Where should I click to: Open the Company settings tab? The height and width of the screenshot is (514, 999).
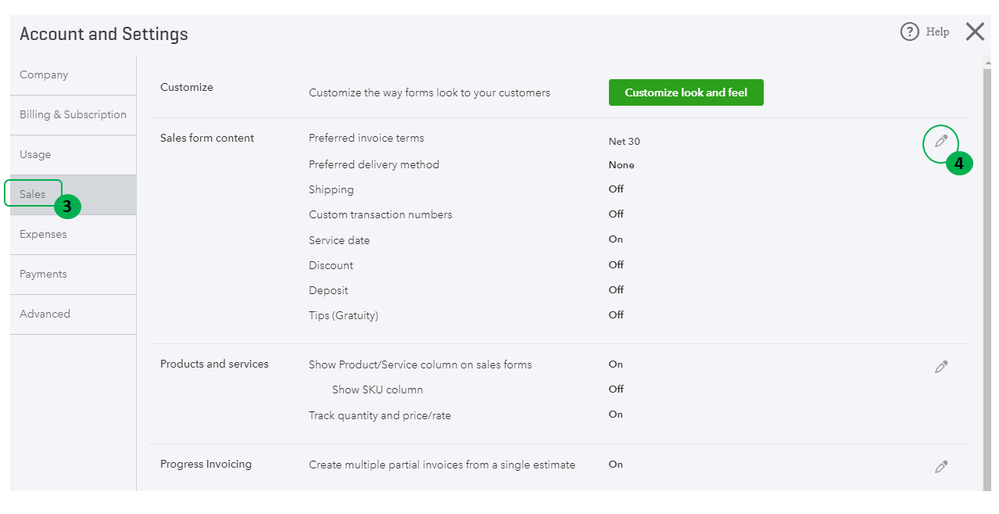tap(44, 75)
